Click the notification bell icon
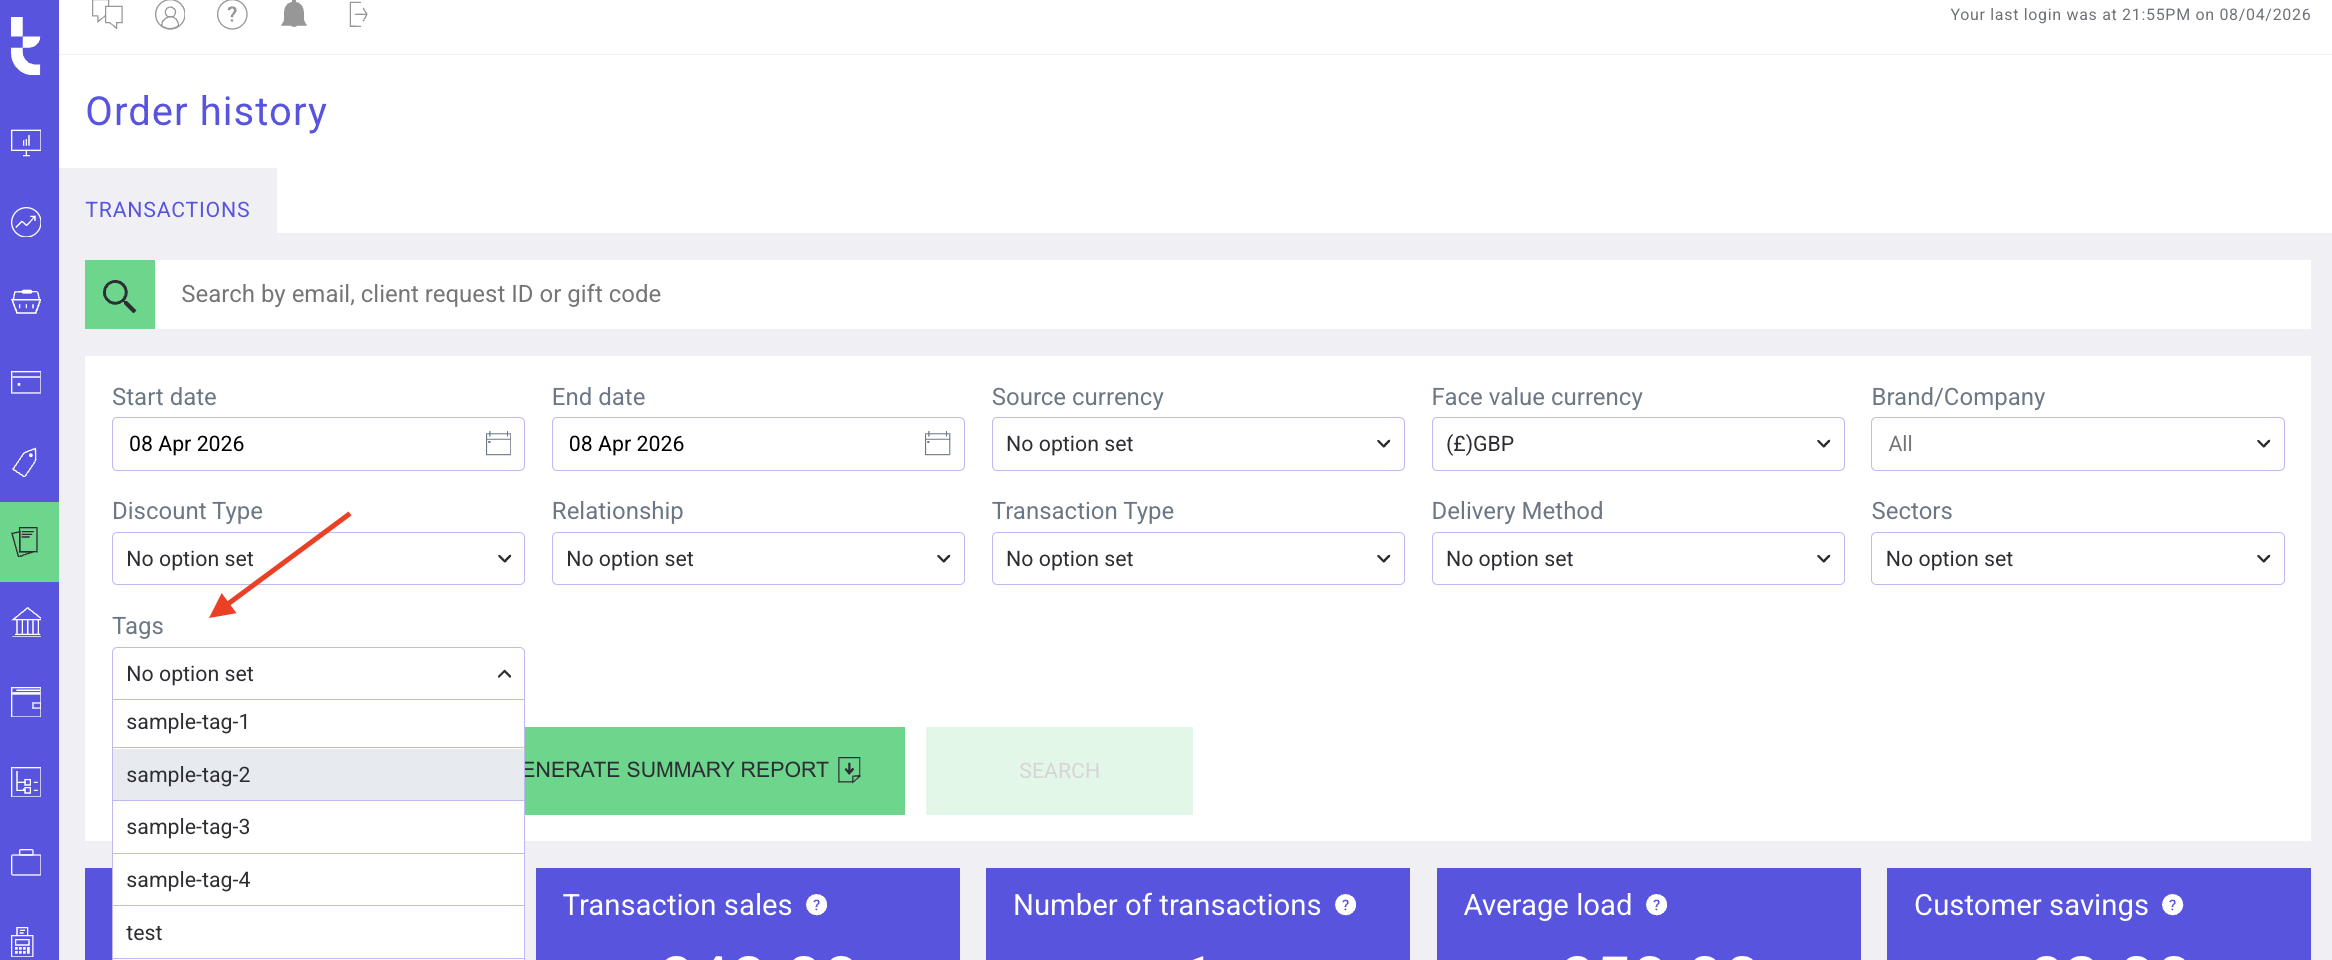 [293, 15]
